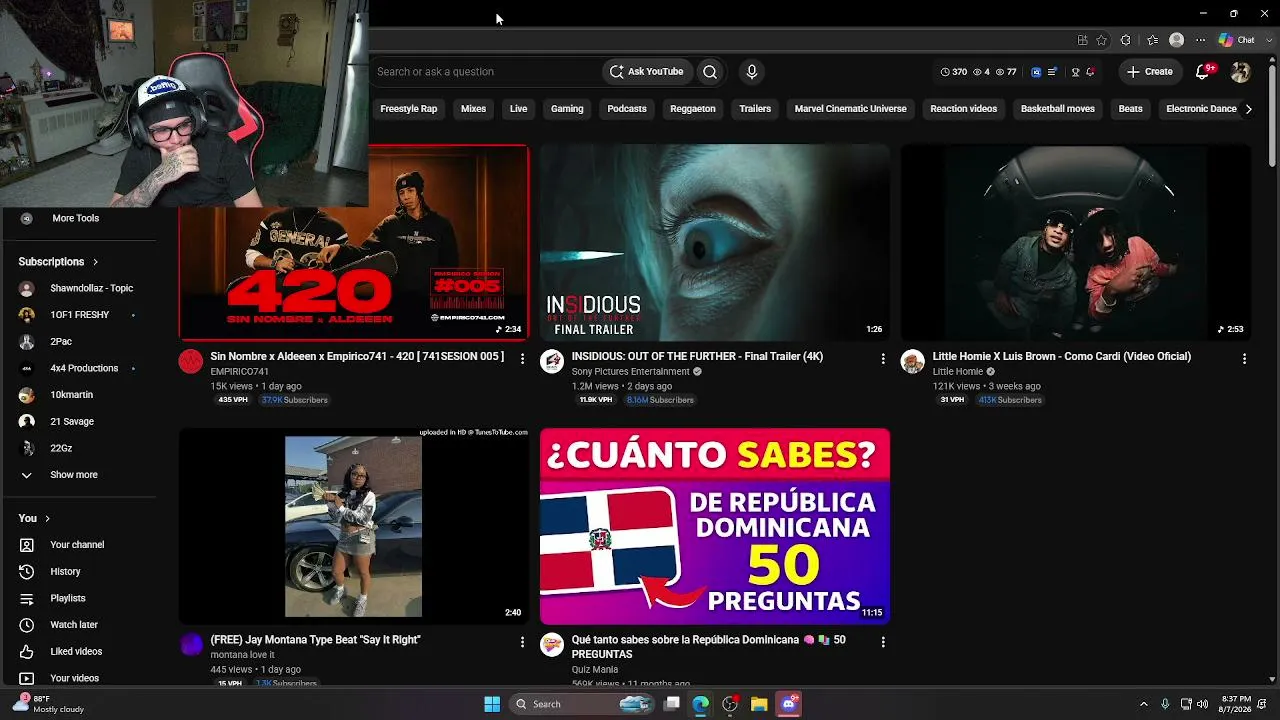The width and height of the screenshot is (1280, 720).
Task: Select the Reggaeton chip
Action: click(x=693, y=109)
